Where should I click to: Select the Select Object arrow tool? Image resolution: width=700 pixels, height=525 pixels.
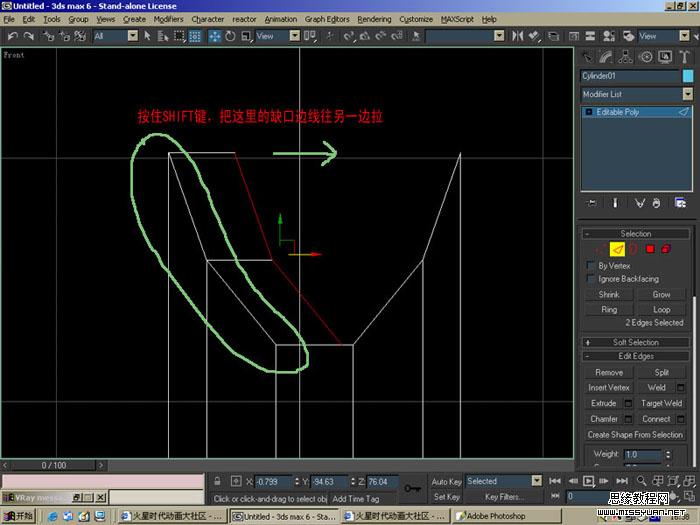coord(147,36)
